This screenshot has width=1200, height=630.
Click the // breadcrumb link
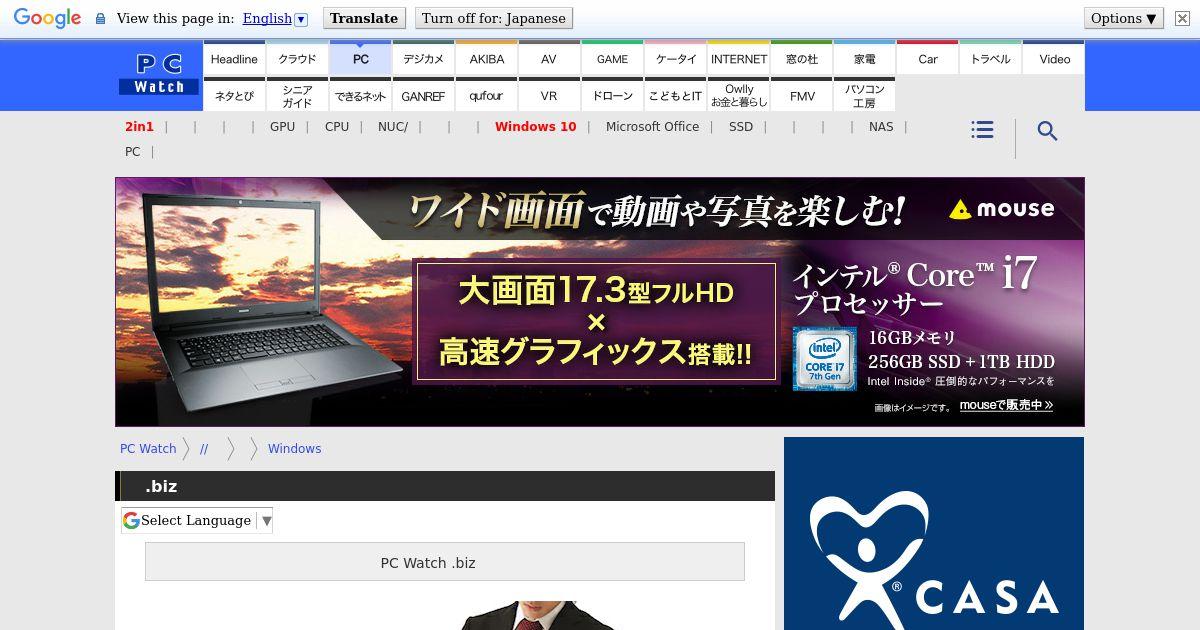click(x=204, y=449)
